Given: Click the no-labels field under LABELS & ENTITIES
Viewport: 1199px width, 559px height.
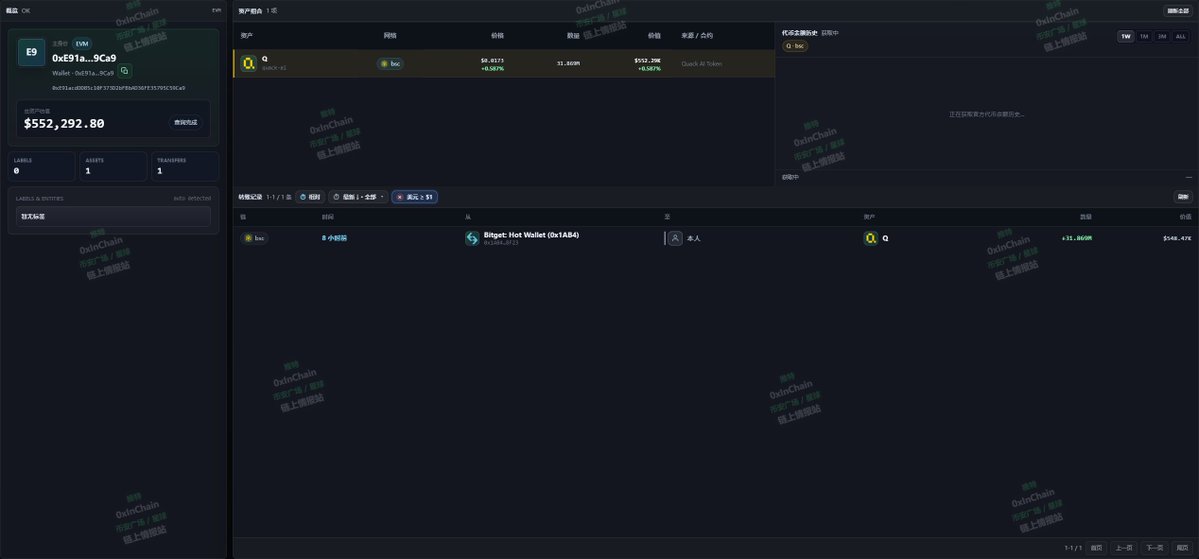Looking at the screenshot, I should point(113,216).
